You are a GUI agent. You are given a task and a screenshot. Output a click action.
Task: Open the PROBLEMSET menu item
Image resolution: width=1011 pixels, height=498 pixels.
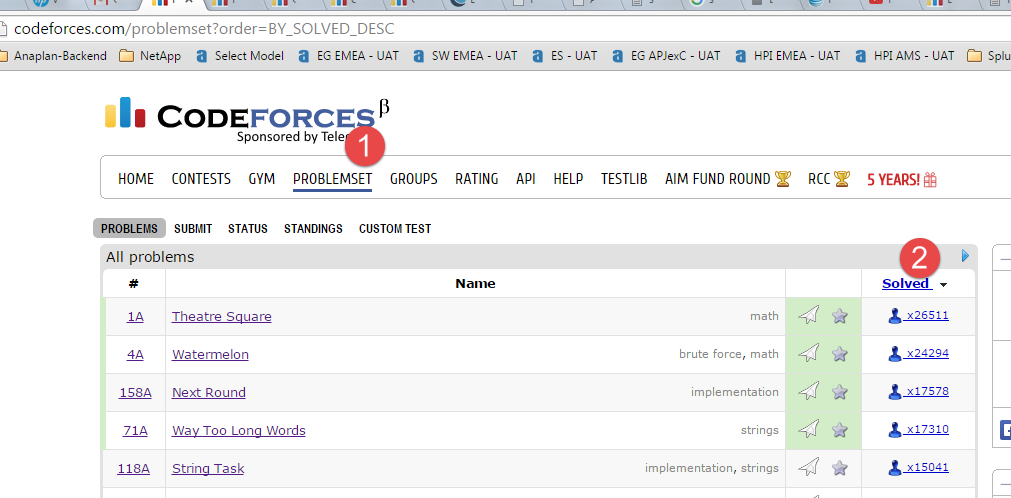click(x=333, y=179)
